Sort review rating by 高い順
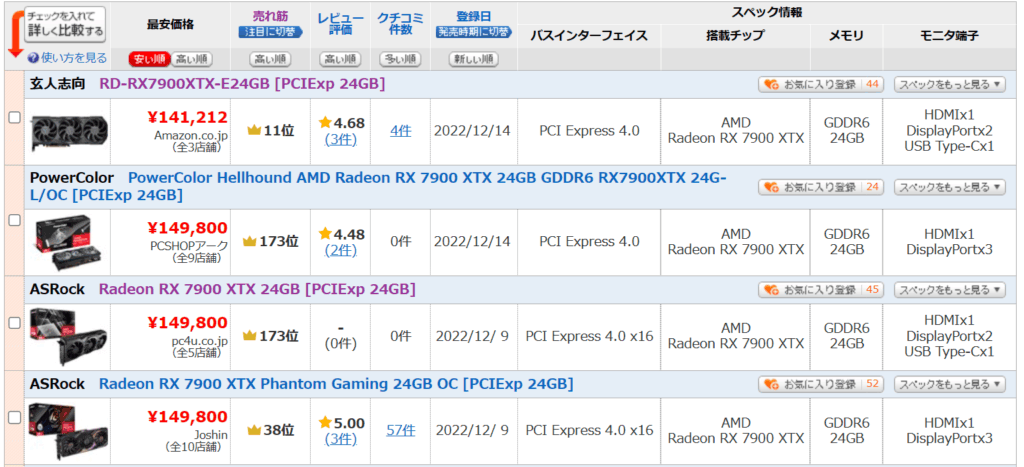Image resolution: width=1024 pixels, height=467 pixels. [340, 59]
